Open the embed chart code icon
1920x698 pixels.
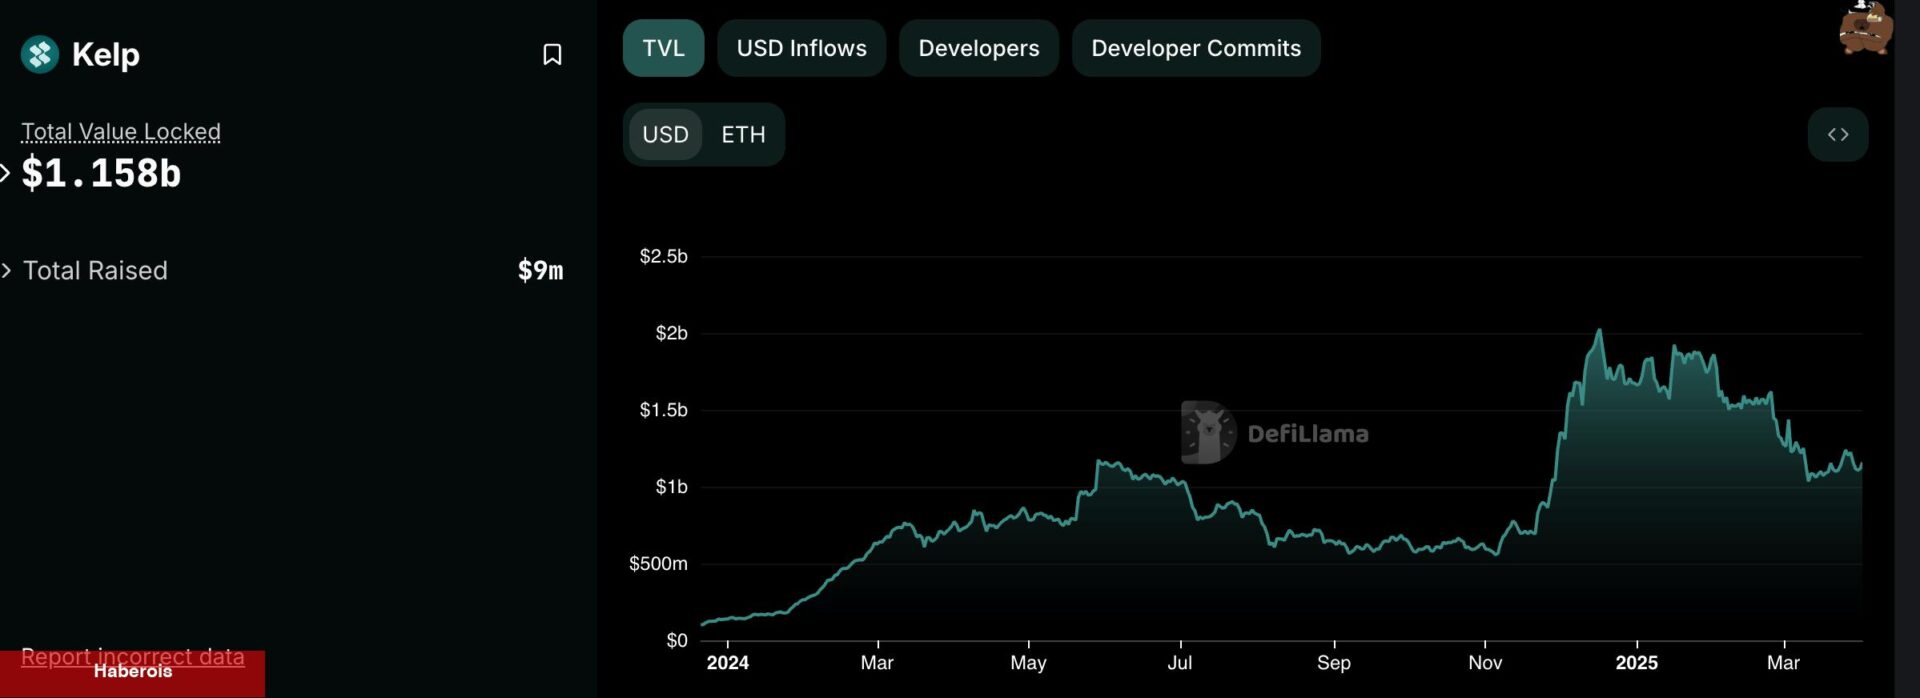point(1838,134)
